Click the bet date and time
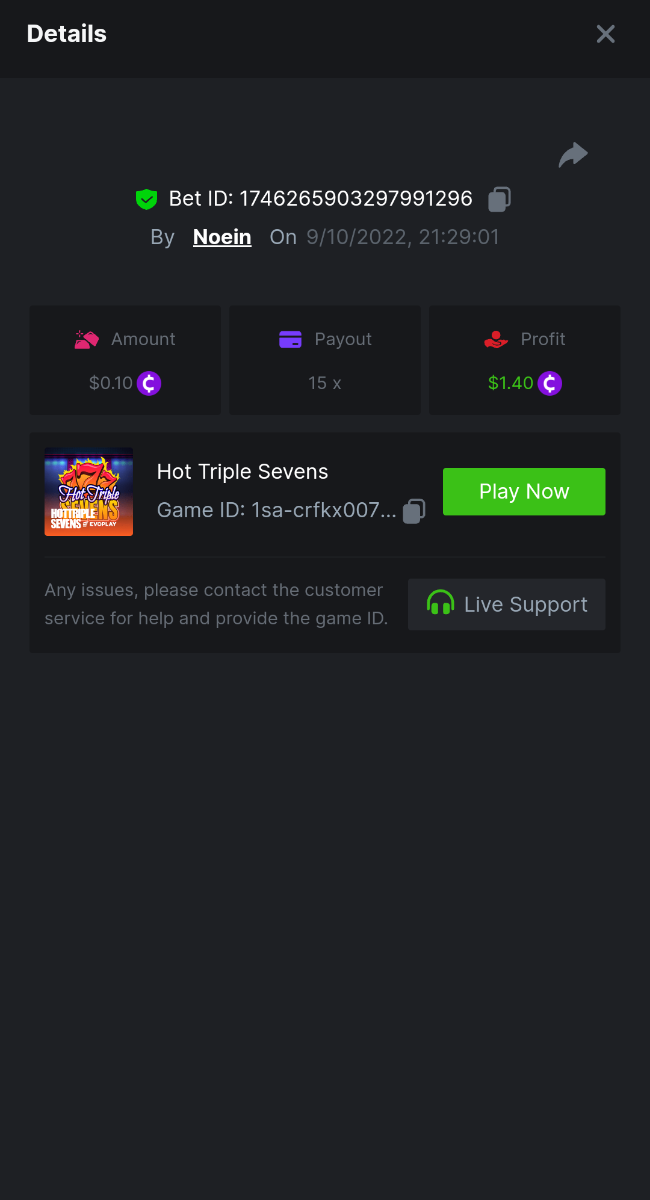Viewport: 650px width, 1200px height. pyautogui.click(x=402, y=237)
